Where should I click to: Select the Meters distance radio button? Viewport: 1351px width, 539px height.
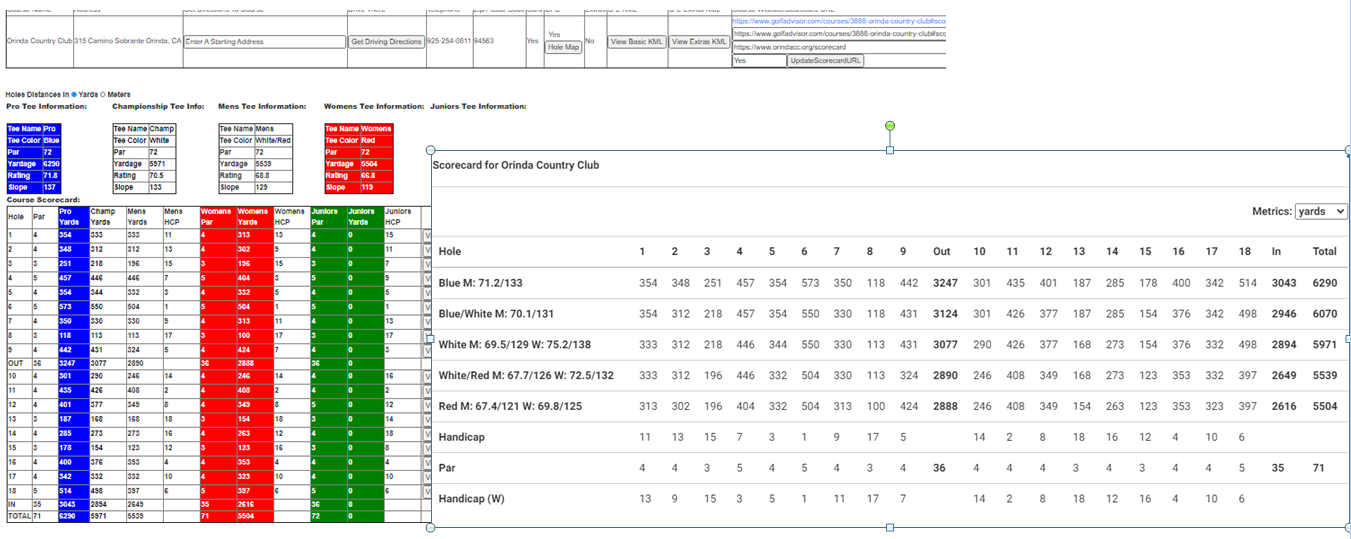[102, 95]
